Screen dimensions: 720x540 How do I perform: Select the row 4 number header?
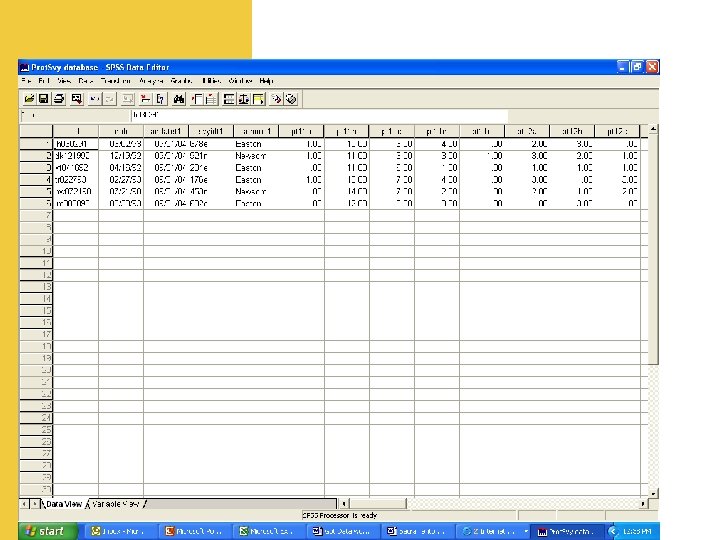click(36, 180)
